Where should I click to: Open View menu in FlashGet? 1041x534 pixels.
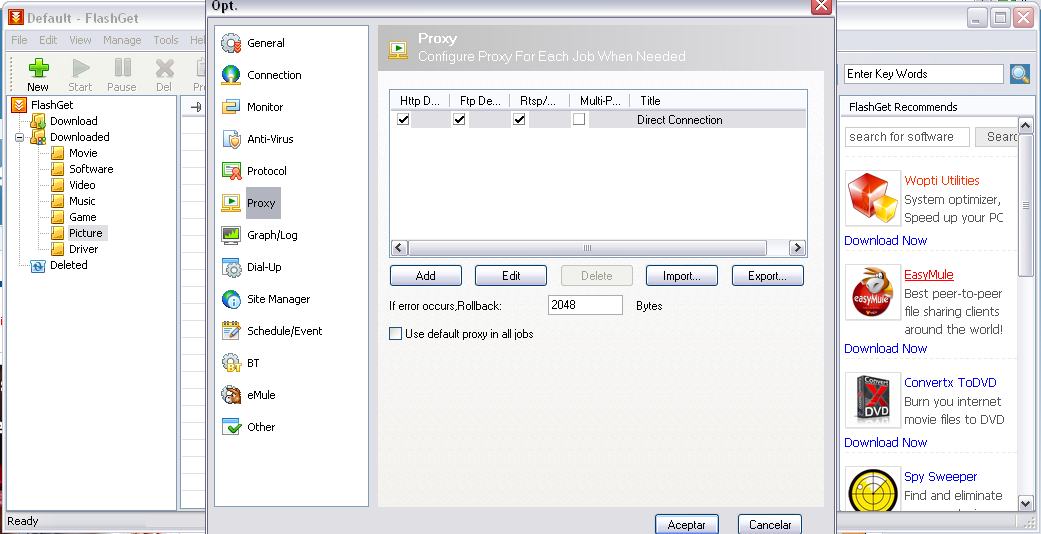[x=80, y=40]
